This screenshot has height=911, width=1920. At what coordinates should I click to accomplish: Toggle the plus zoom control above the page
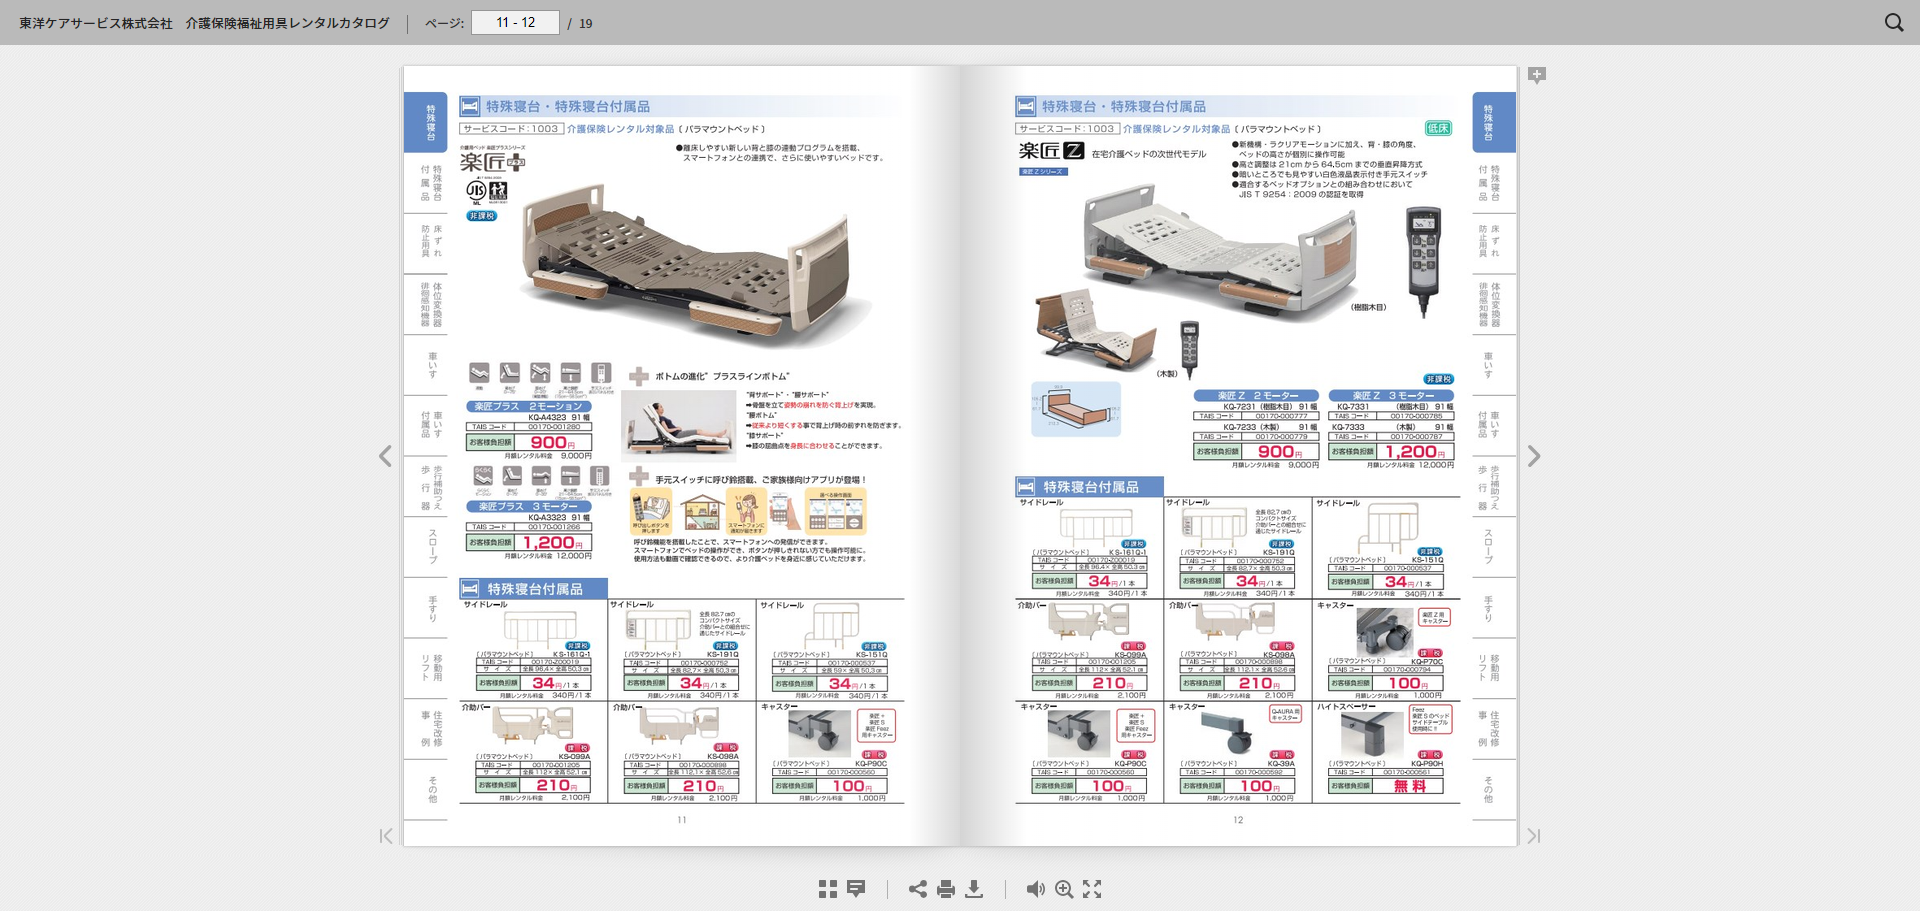point(1537,75)
